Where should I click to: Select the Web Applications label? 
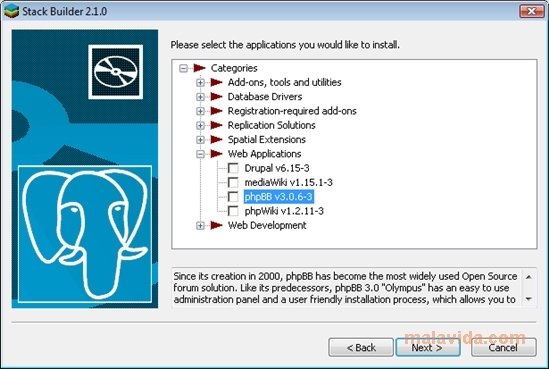coord(265,154)
